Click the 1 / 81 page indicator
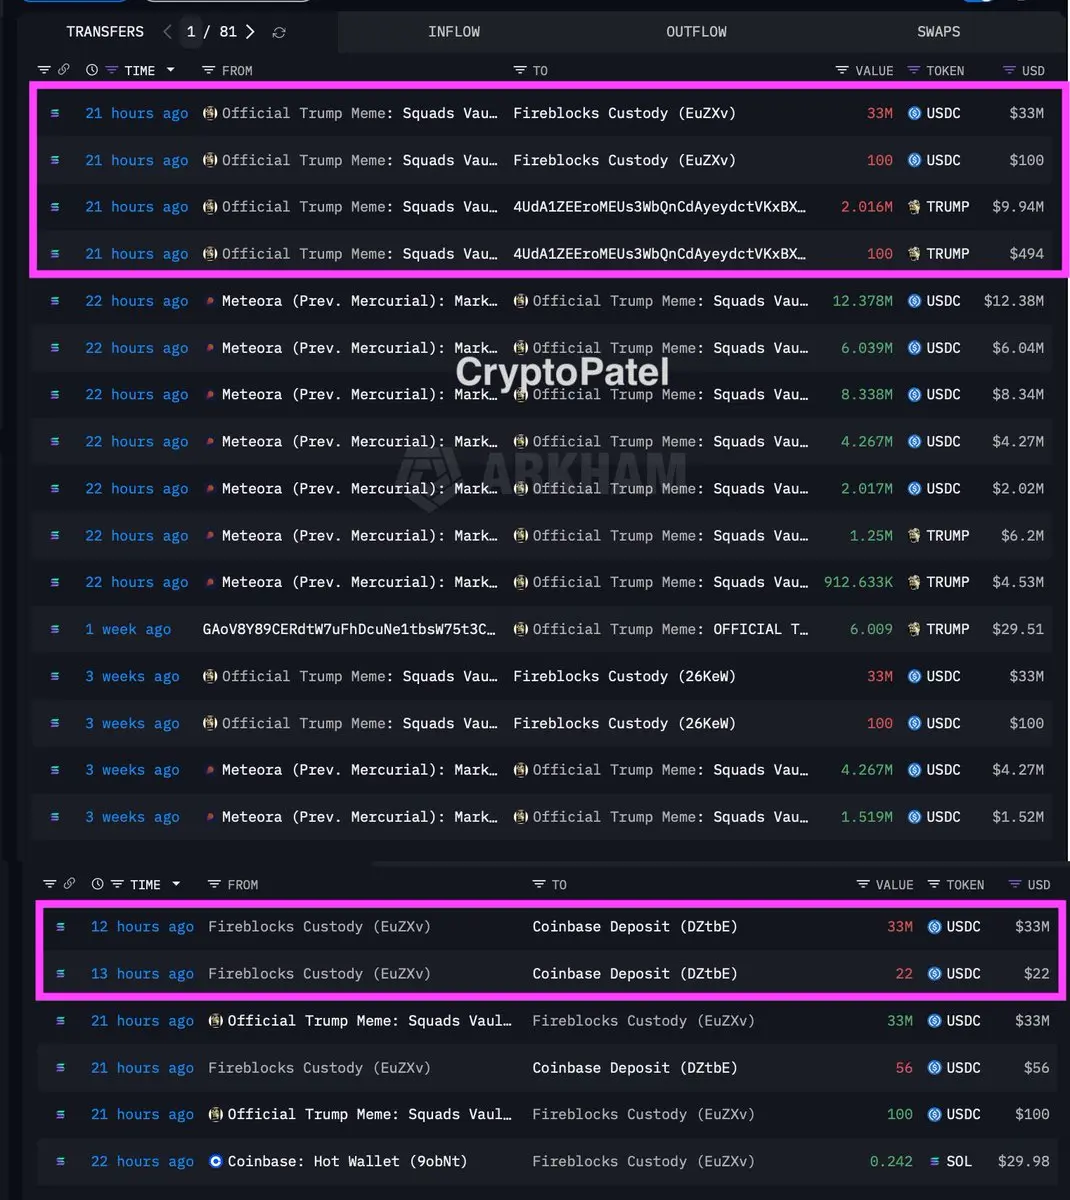The height and width of the screenshot is (1200, 1070). [211, 31]
